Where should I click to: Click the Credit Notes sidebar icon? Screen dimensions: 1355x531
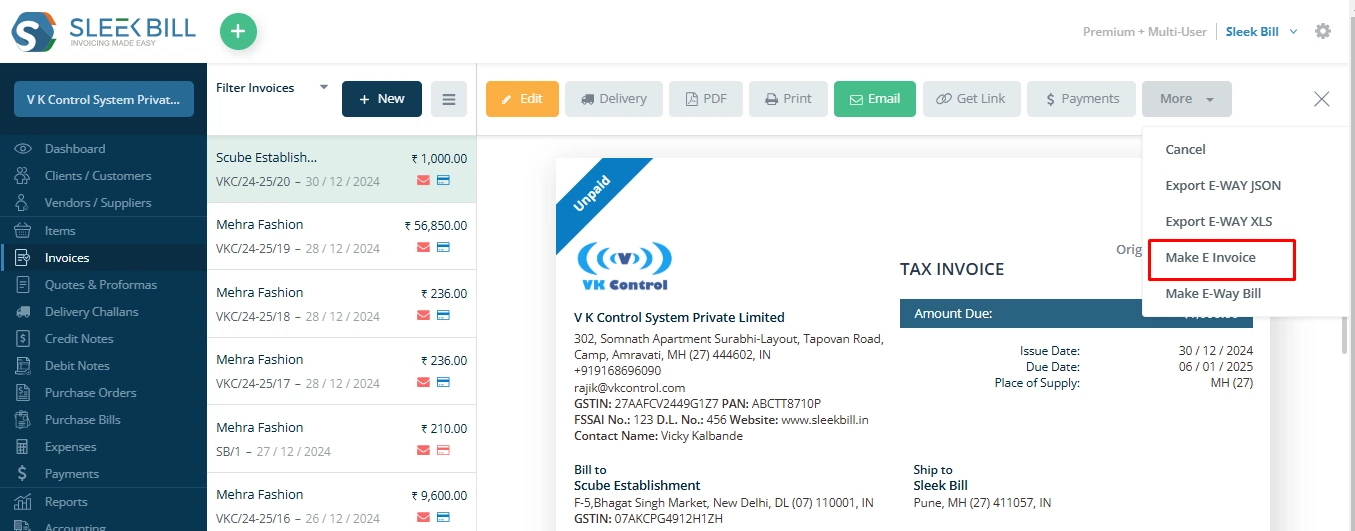[x=23, y=339]
